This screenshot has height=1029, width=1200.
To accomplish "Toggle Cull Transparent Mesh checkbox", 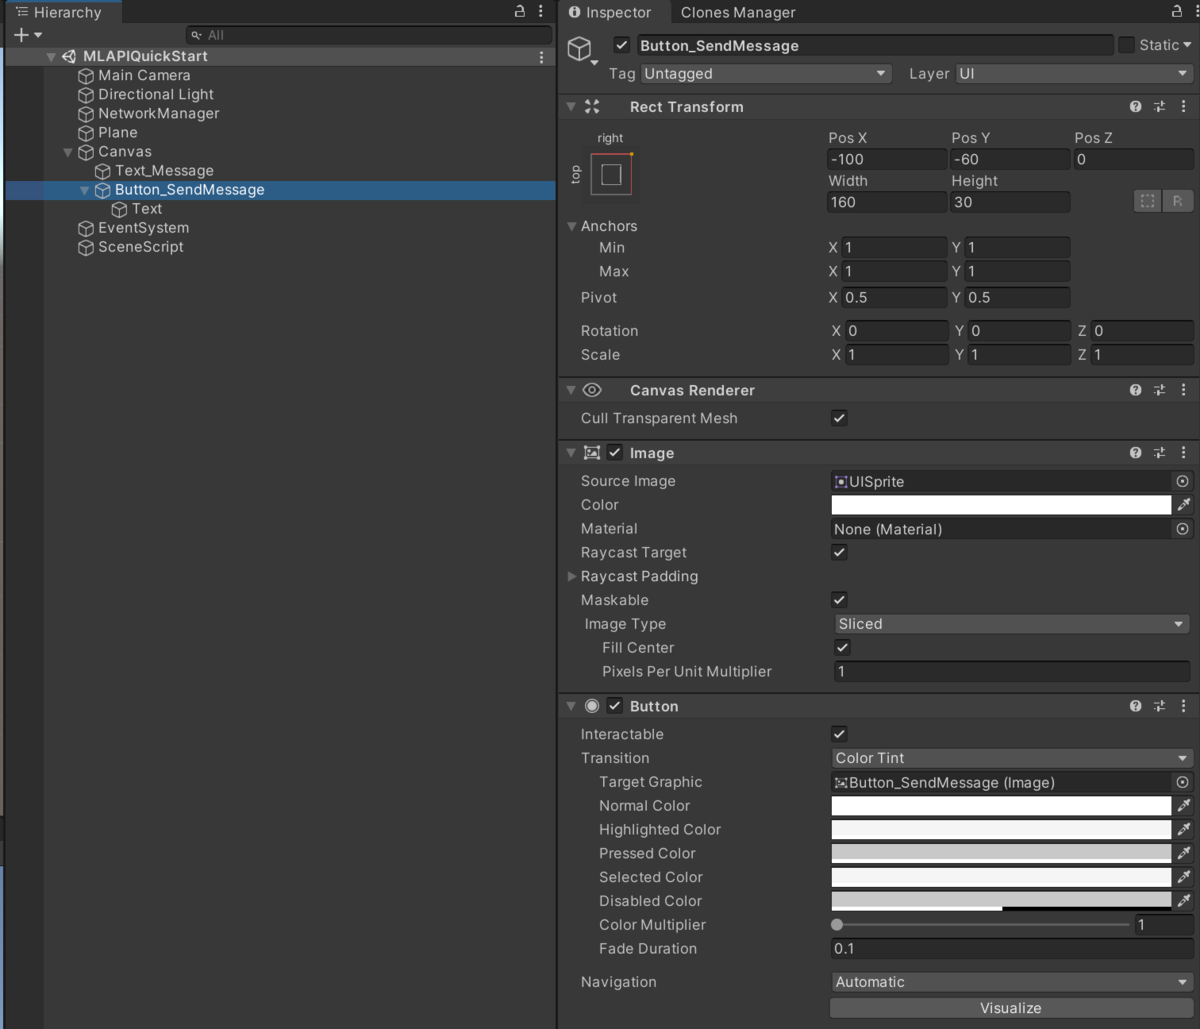I will (839, 418).
